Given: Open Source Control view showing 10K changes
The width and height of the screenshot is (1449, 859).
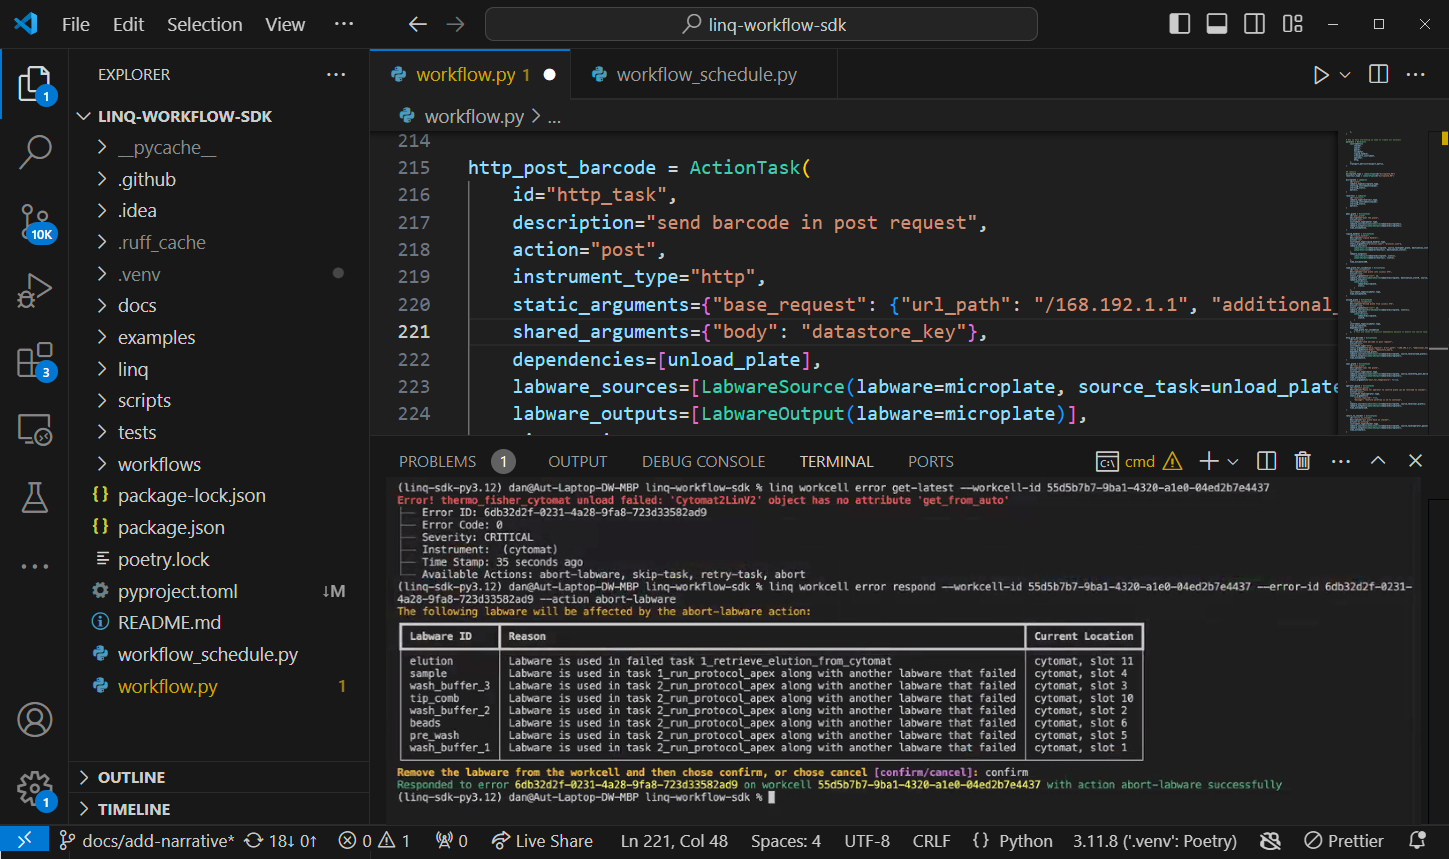Looking at the screenshot, I should tap(36, 222).
